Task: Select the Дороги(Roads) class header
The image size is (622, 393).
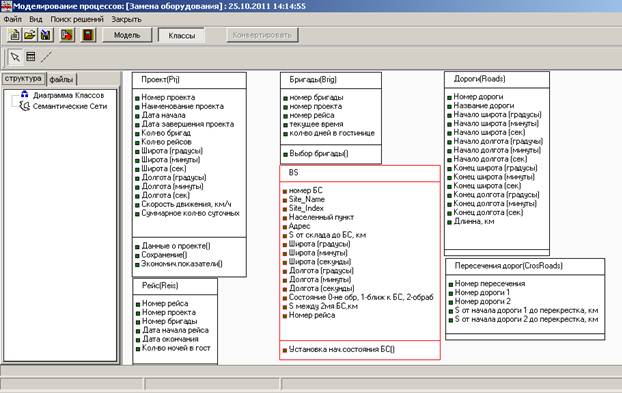Action: click(x=497, y=80)
